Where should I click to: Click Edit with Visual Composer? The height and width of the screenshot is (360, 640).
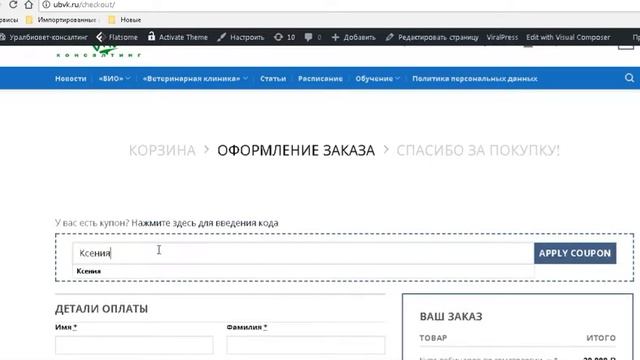[x=568, y=37]
